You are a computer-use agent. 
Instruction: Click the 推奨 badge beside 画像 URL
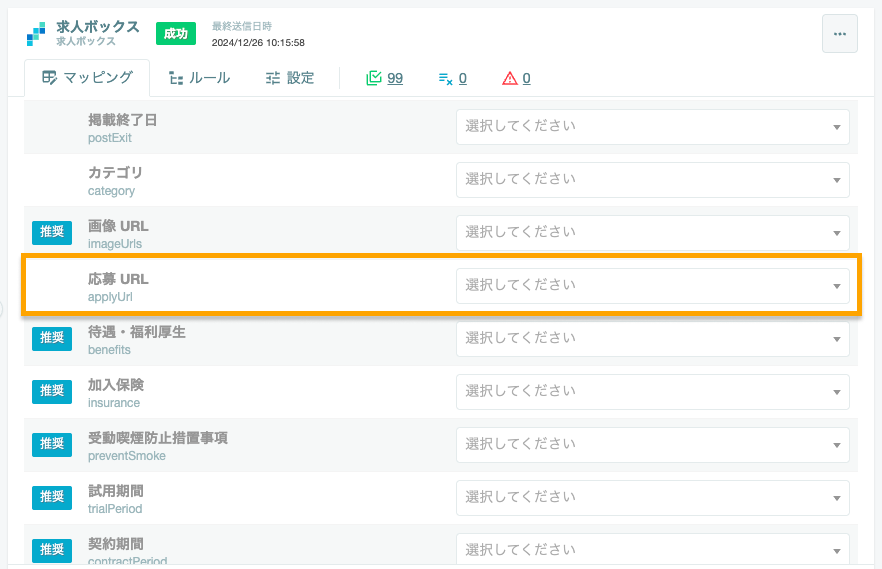[52, 233]
